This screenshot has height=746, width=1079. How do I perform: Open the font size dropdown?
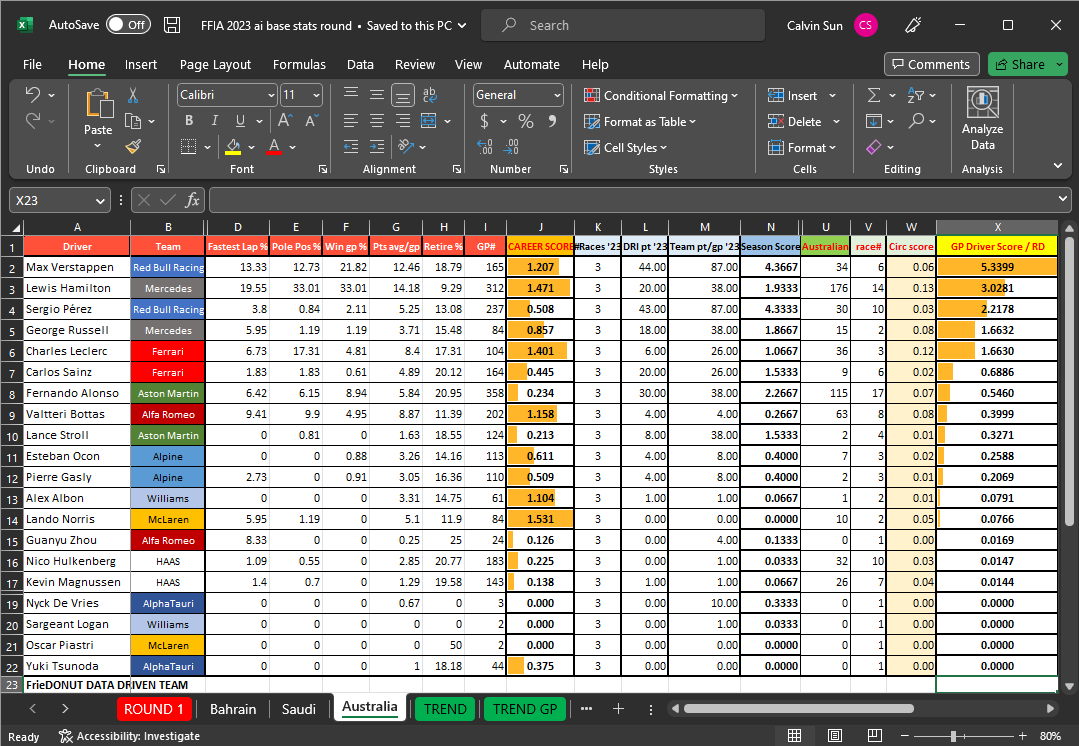point(317,95)
